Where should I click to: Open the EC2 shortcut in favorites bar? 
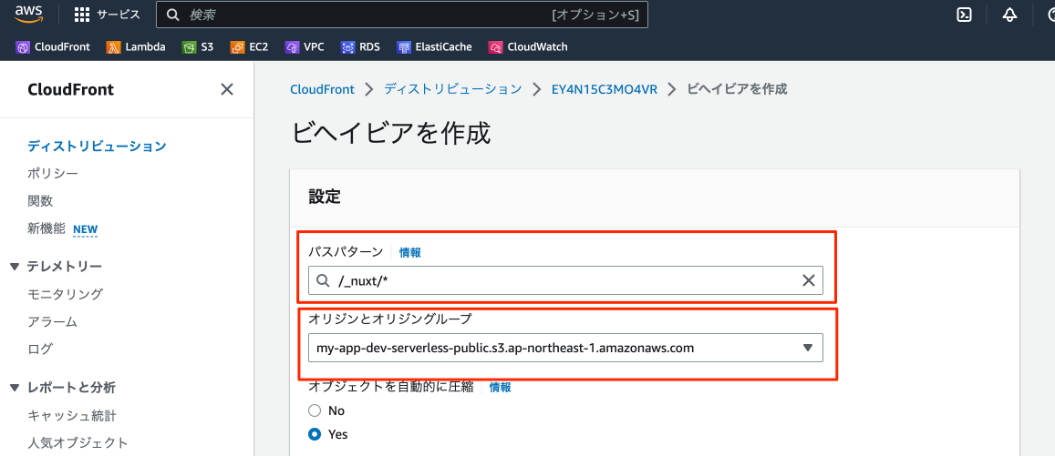pyautogui.click(x=249, y=47)
